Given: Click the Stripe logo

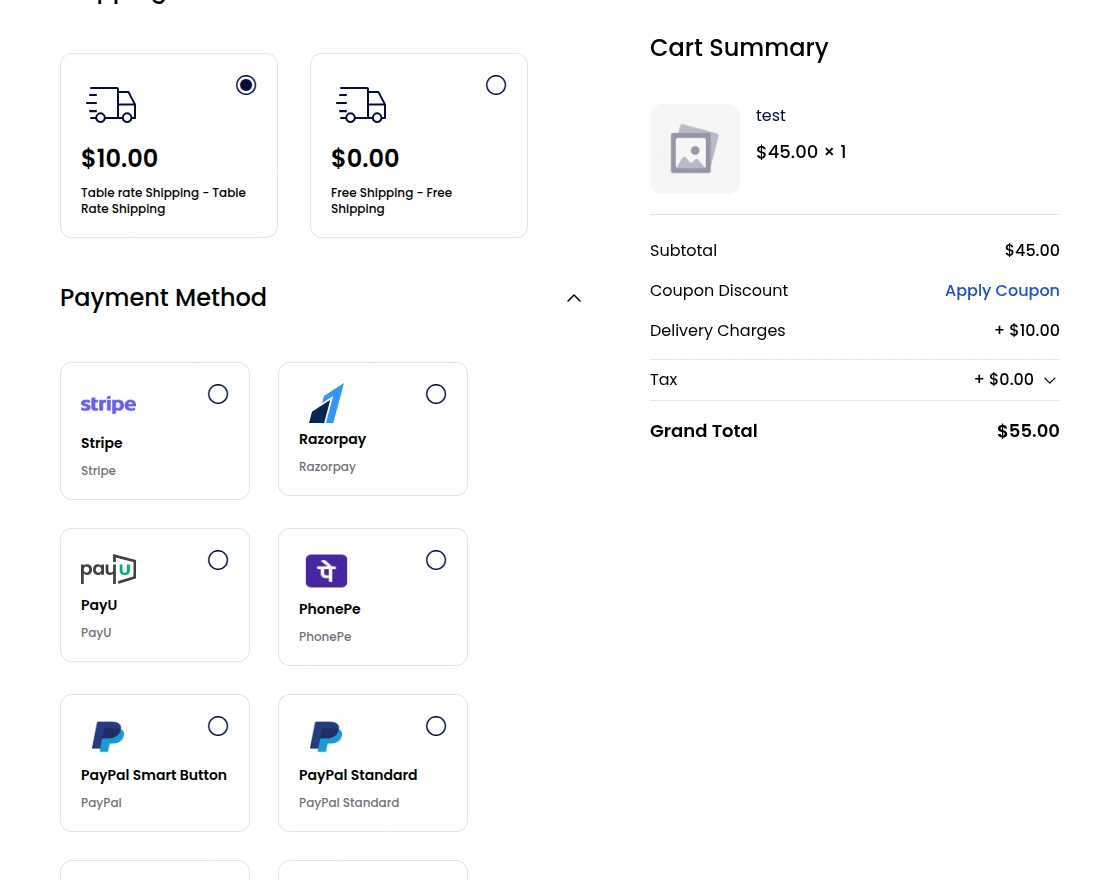Looking at the screenshot, I should coord(108,404).
